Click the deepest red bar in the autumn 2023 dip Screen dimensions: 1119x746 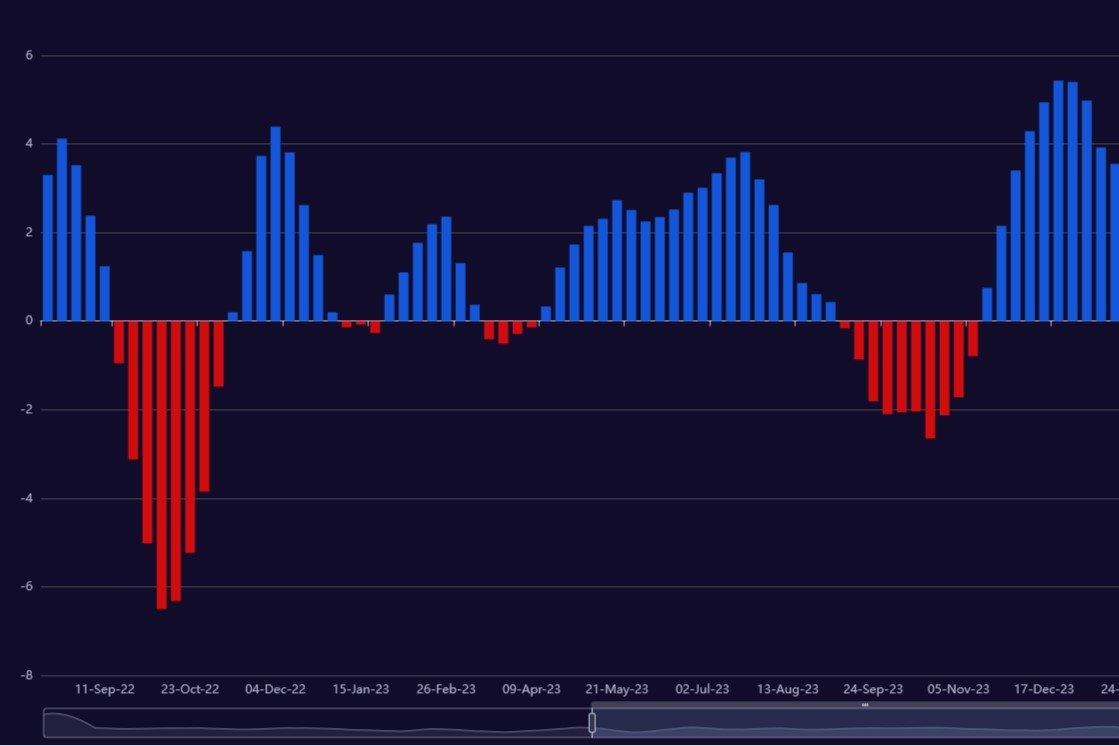pos(930,379)
